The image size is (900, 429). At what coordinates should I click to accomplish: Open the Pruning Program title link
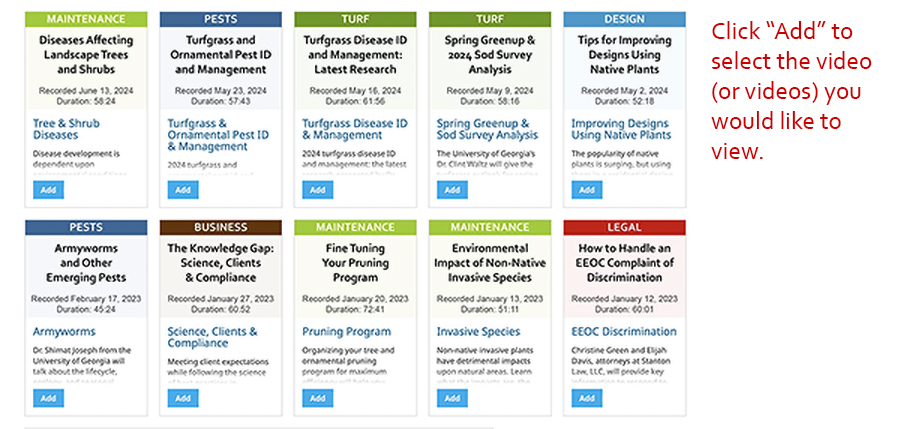[347, 332]
